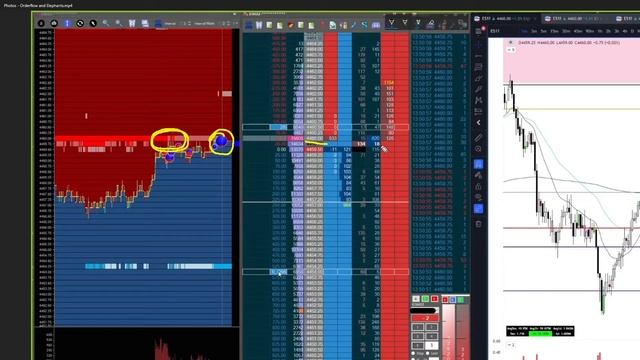640x360 pixels.
Task: Select the 15m timeframe in TradingView
Action: pyautogui.click(x=554, y=31)
